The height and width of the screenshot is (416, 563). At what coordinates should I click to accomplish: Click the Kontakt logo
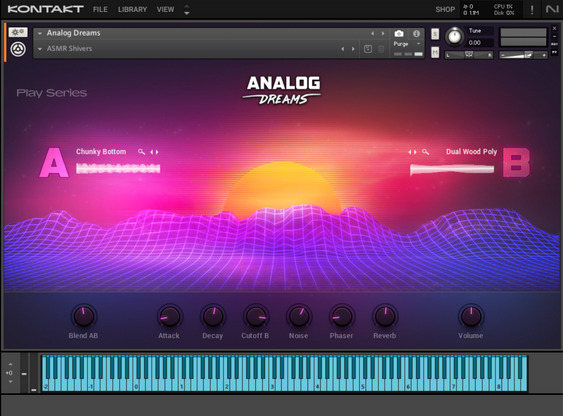tap(45, 9)
